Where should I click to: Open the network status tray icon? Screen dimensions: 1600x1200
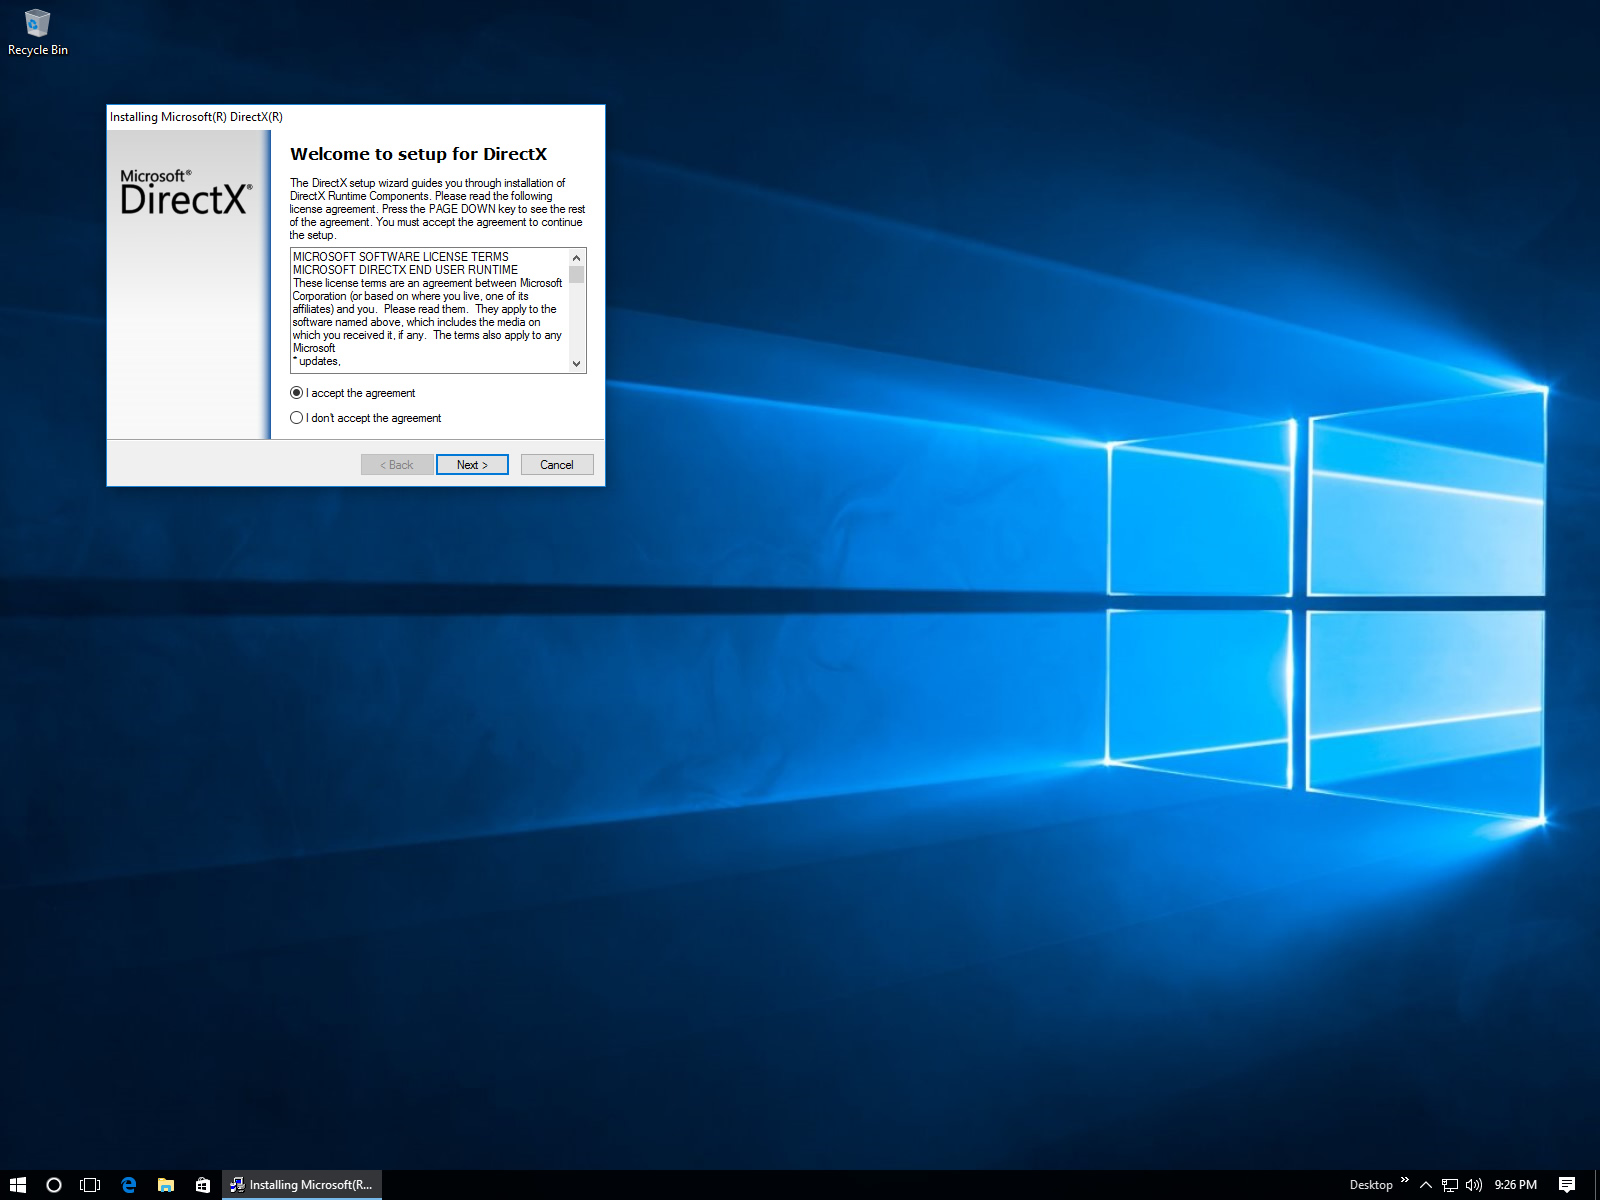(x=1450, y=1185)
